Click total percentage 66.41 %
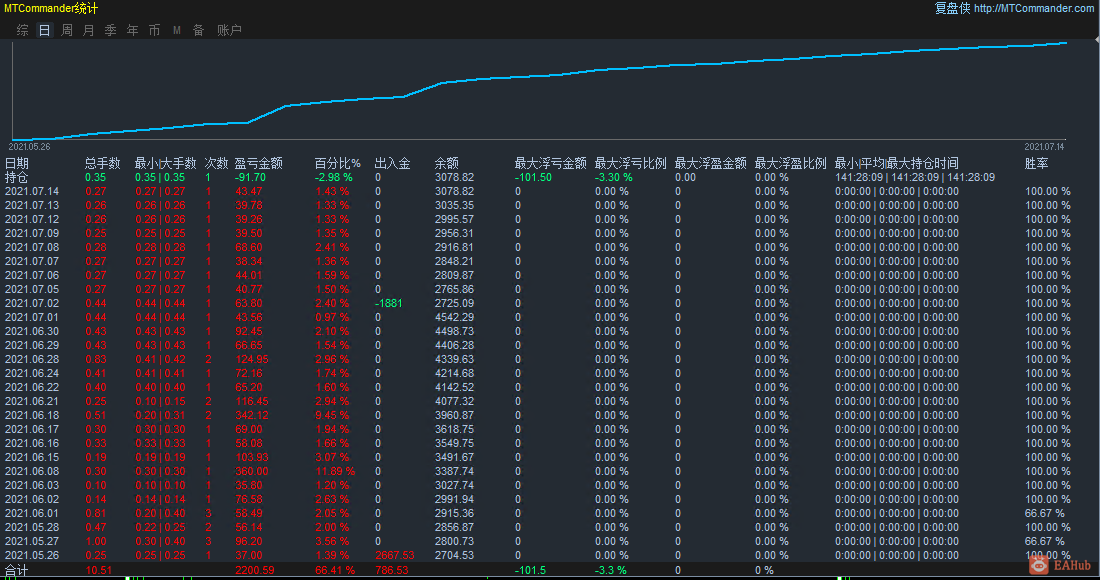The image size is (1100, 580). [x=335, y=570]
